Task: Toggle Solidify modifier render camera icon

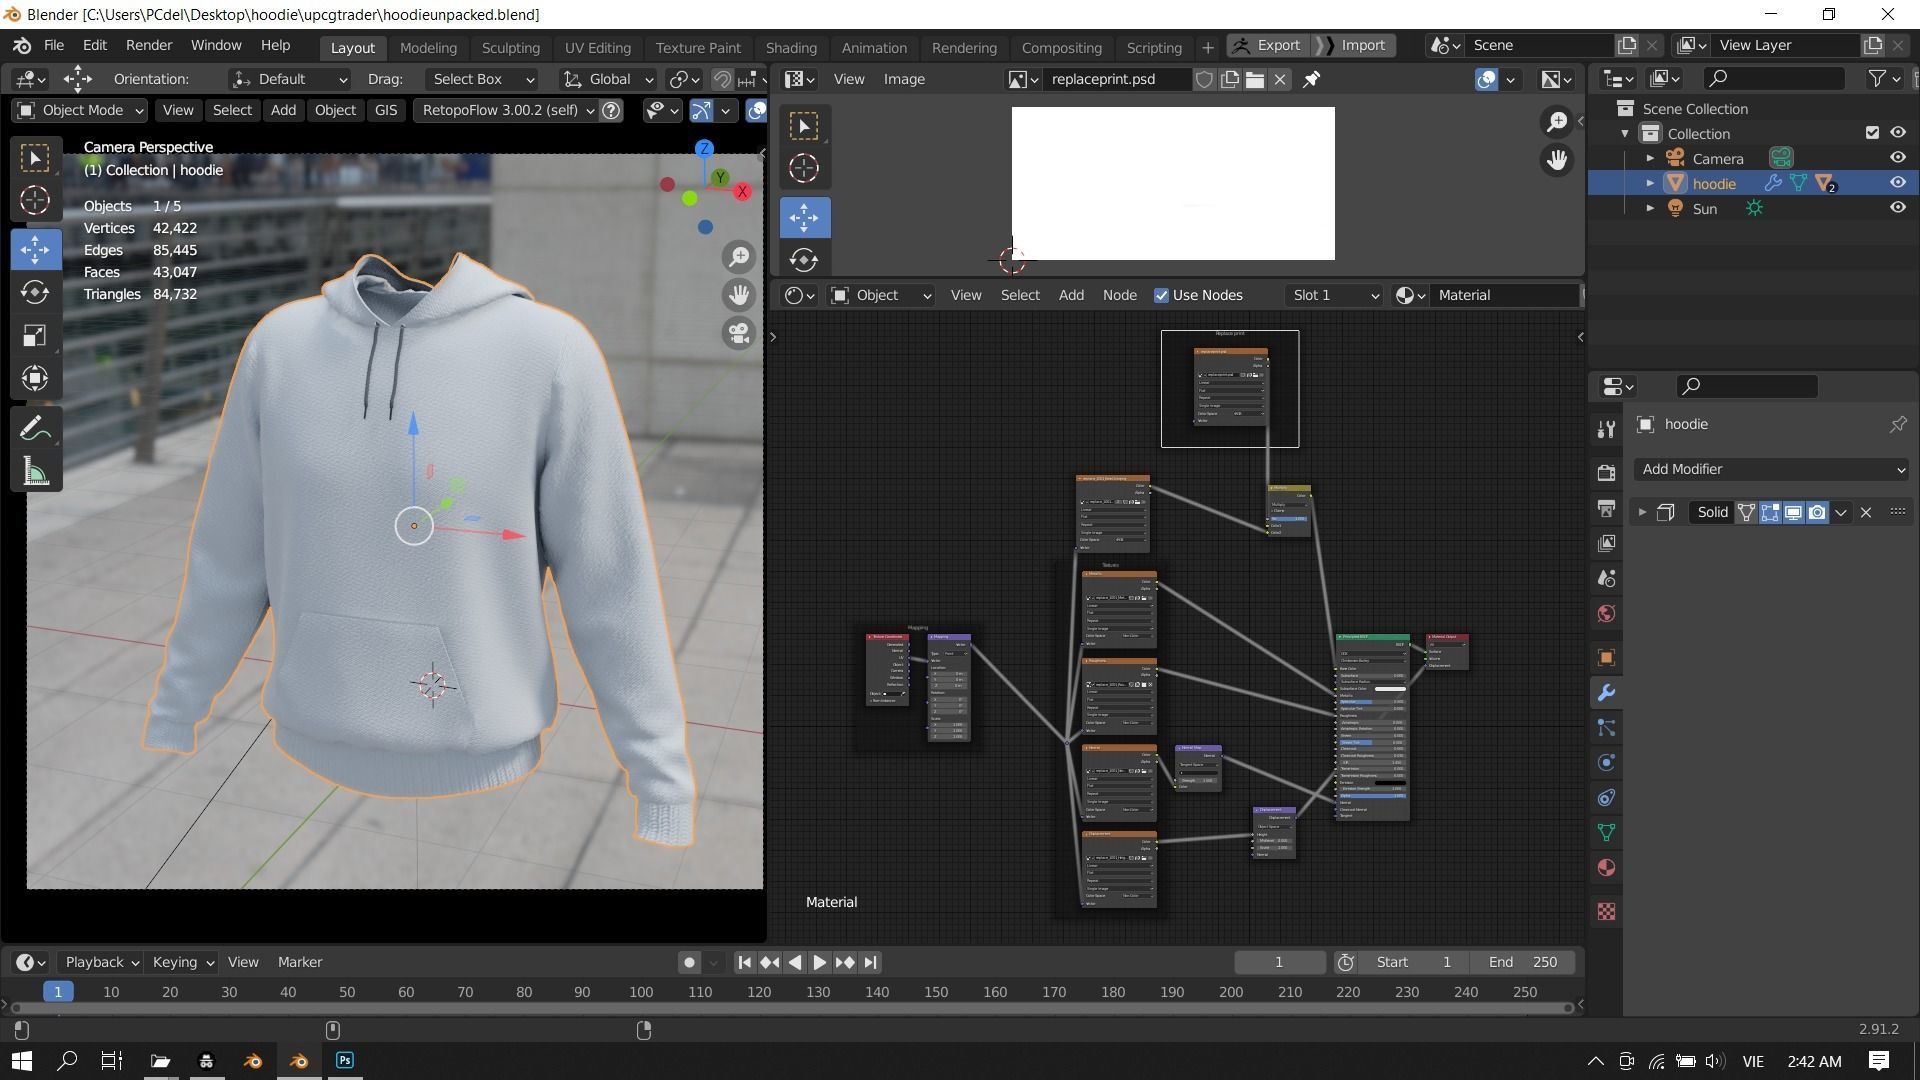Action: [x=1817, y=512]
